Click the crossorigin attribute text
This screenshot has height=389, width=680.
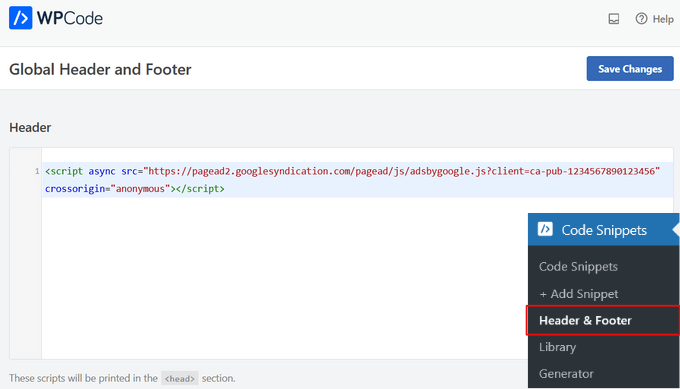[75, 189]
